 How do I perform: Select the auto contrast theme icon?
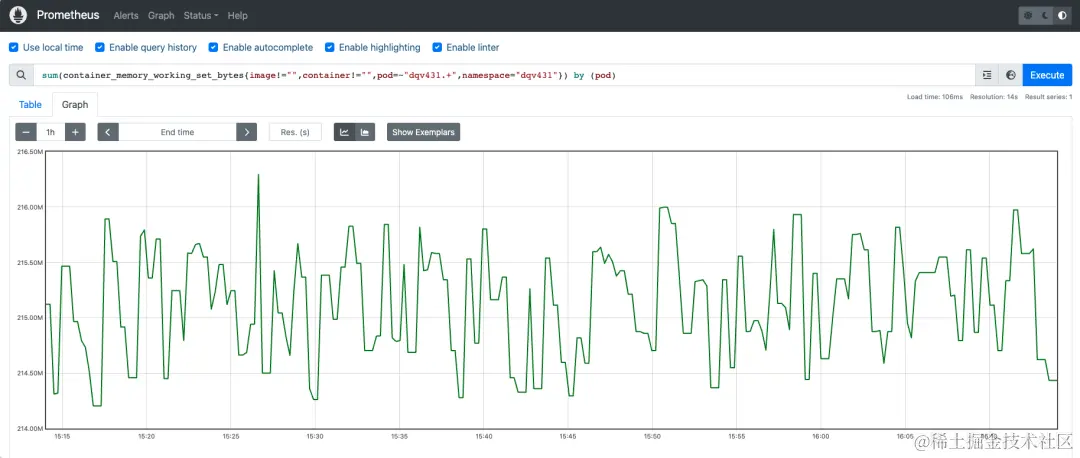pos(1063,15)
